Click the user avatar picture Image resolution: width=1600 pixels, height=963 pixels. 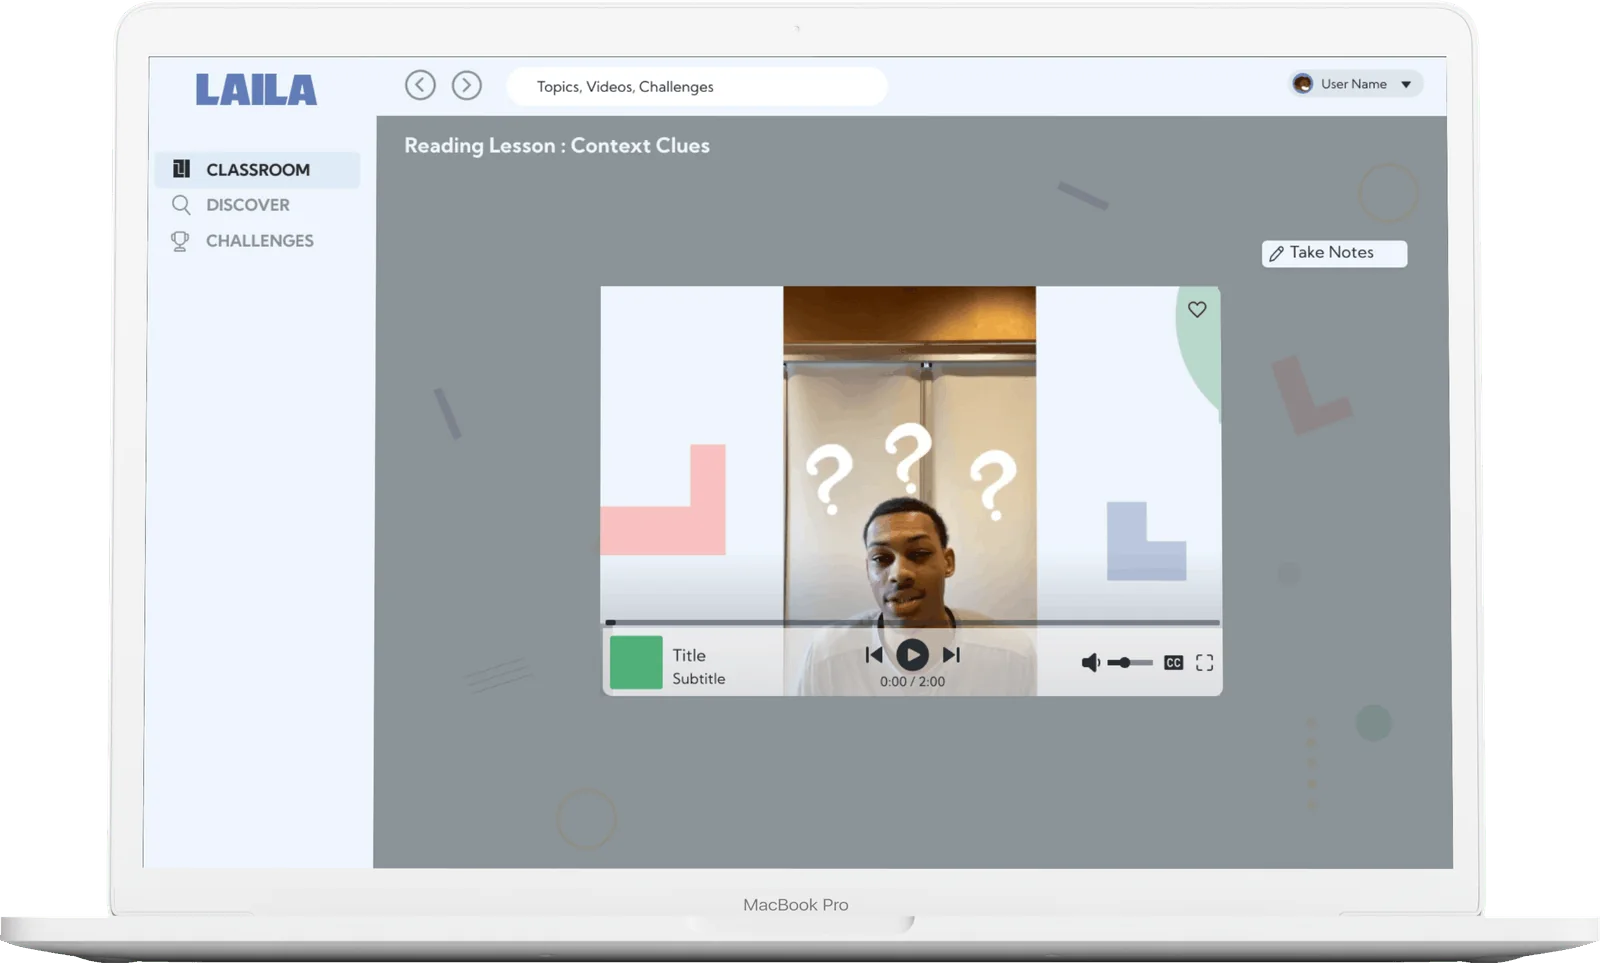[x=1302, y=84]
